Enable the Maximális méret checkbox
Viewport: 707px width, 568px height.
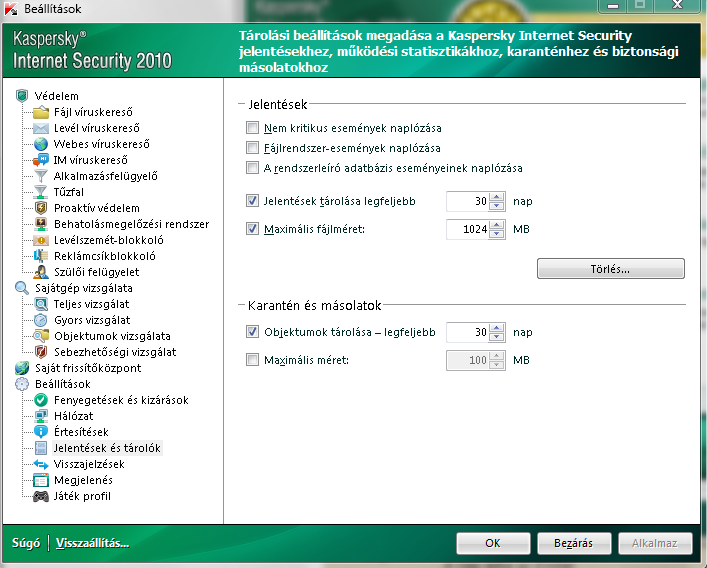click(x=252, y=360)
